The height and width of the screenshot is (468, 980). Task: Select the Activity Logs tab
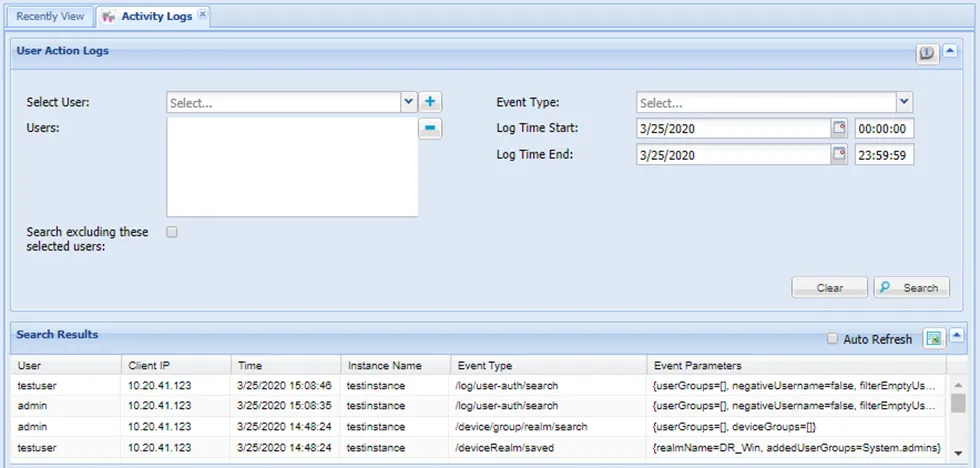[x=153, y=17]
